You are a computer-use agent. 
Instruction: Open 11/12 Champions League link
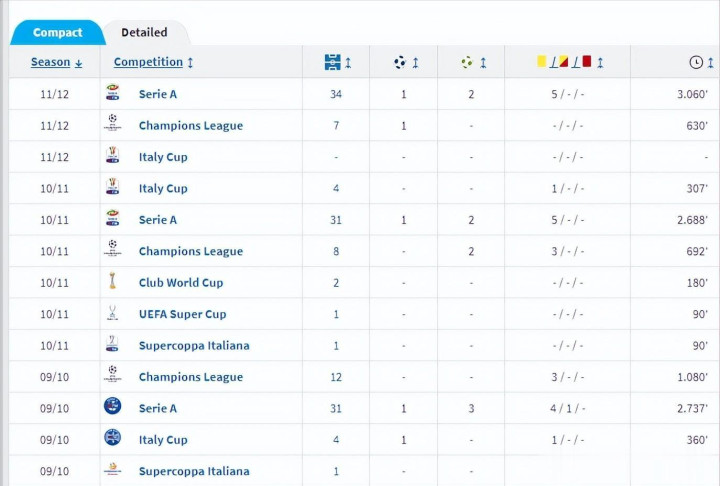click(190, 126)
